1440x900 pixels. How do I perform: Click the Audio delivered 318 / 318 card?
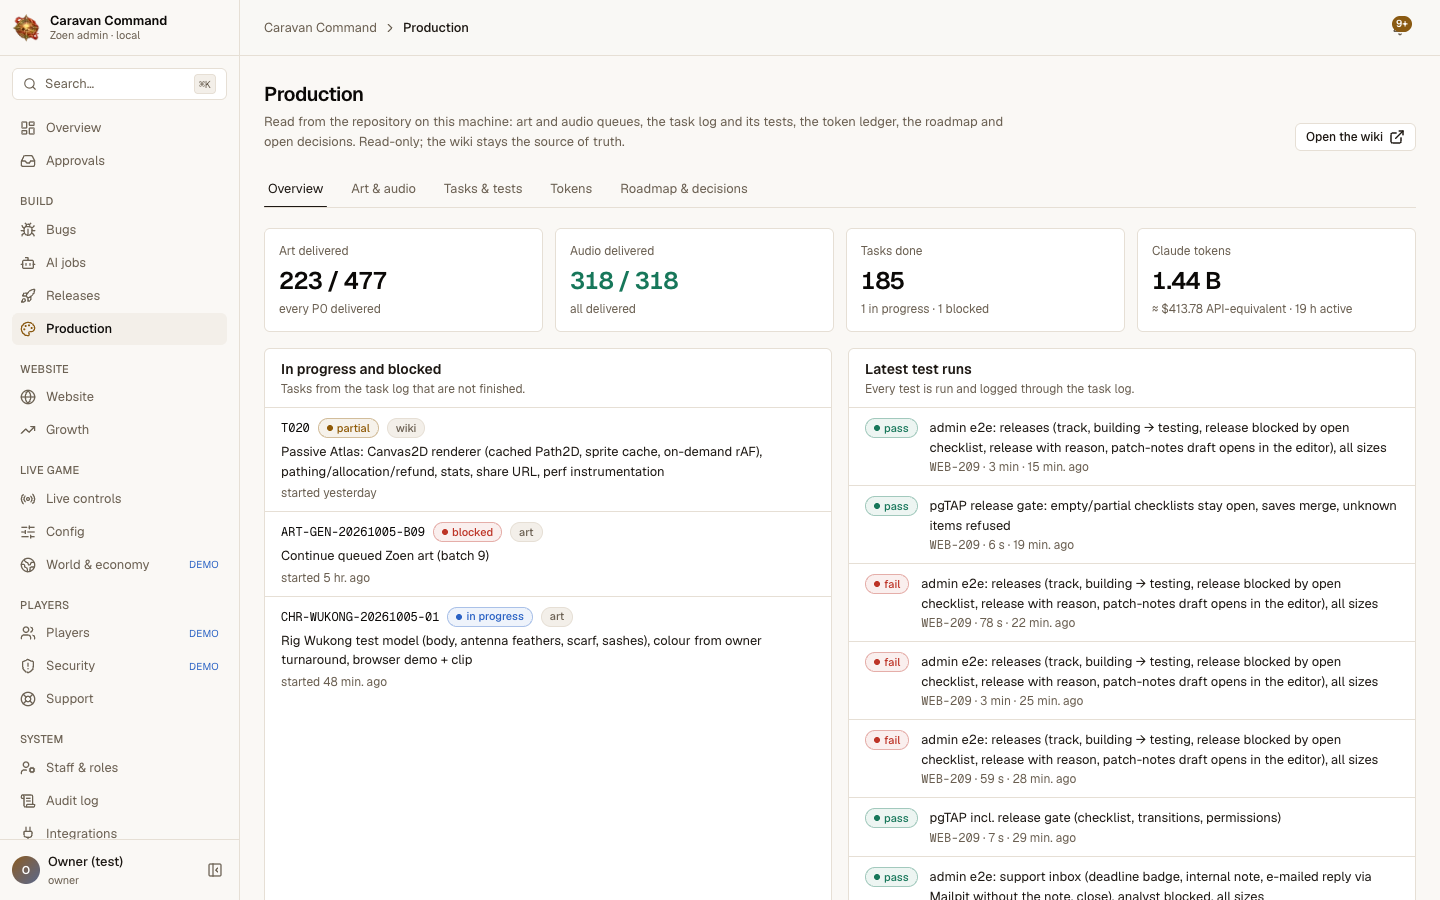coord(694,280)
